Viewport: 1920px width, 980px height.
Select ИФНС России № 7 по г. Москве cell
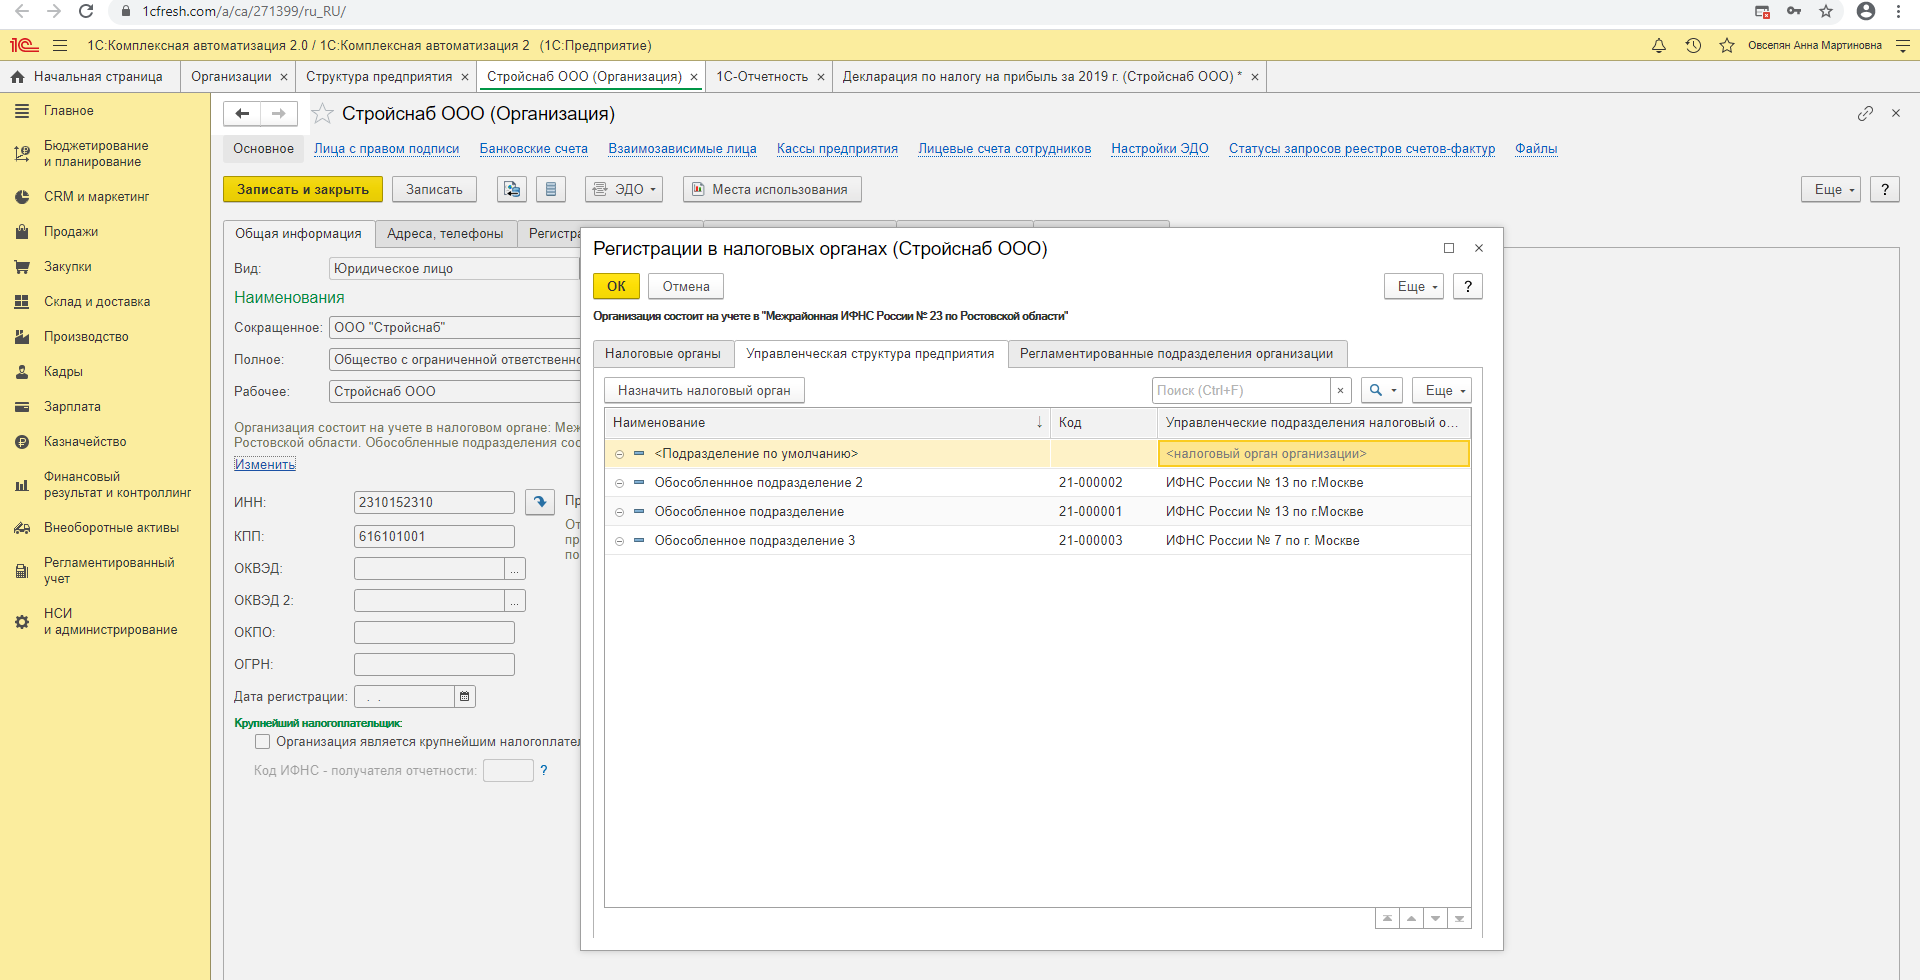[1313, 541]
